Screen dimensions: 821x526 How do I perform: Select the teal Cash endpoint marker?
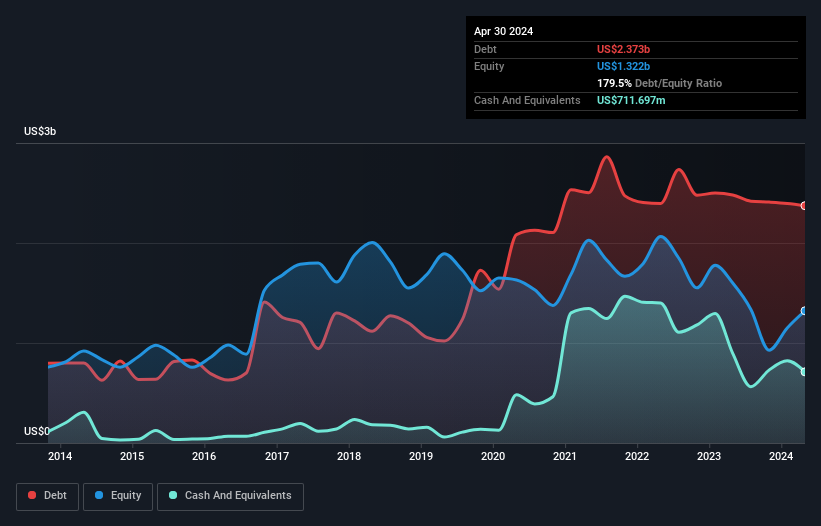[x=804, y=372]
